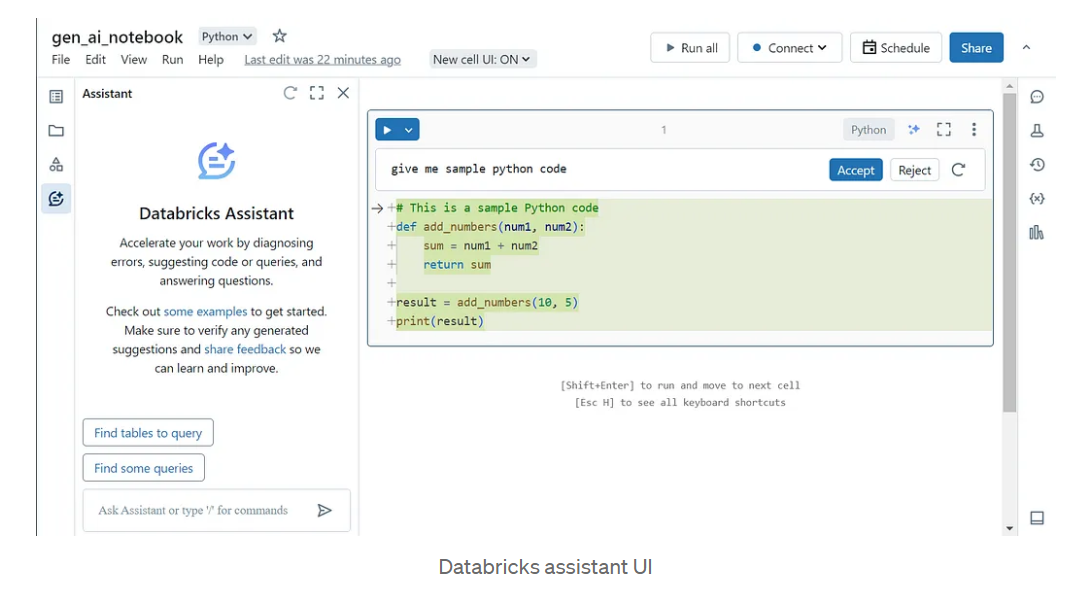The image size is (1073, 611).
Task: Accept the generated code suggestion
Action: click(855, 170)
